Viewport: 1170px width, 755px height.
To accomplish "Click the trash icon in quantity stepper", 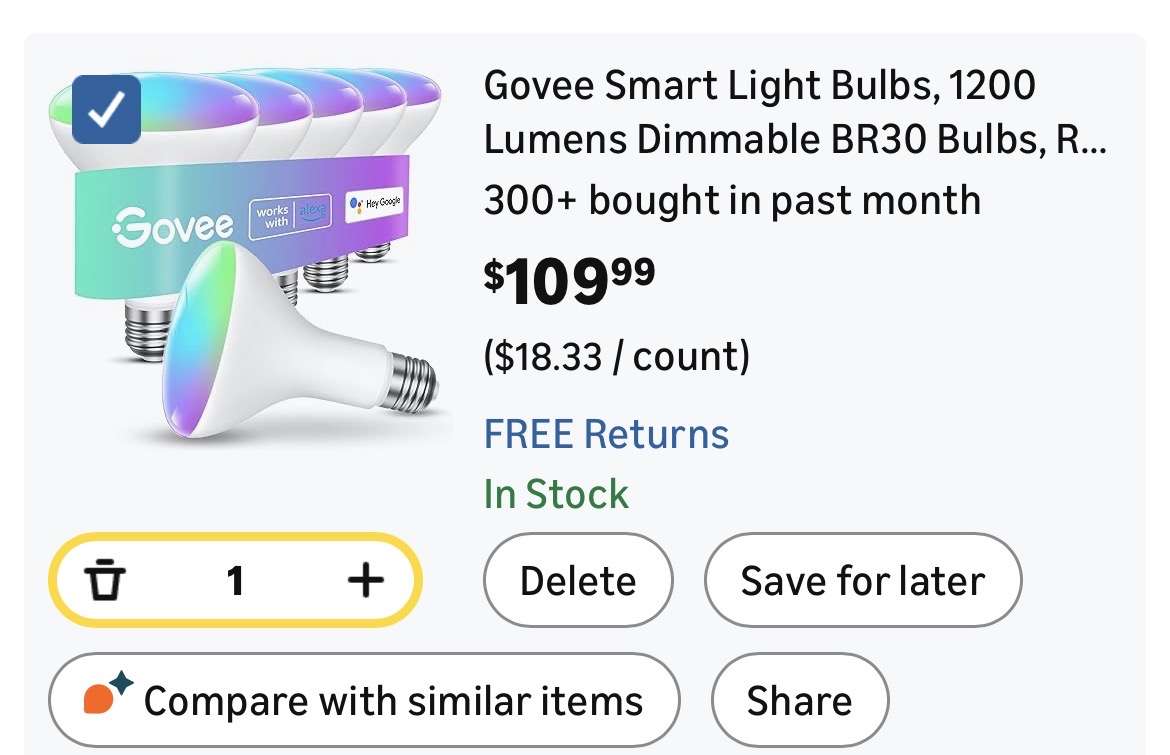I will (x=105, y=580).
